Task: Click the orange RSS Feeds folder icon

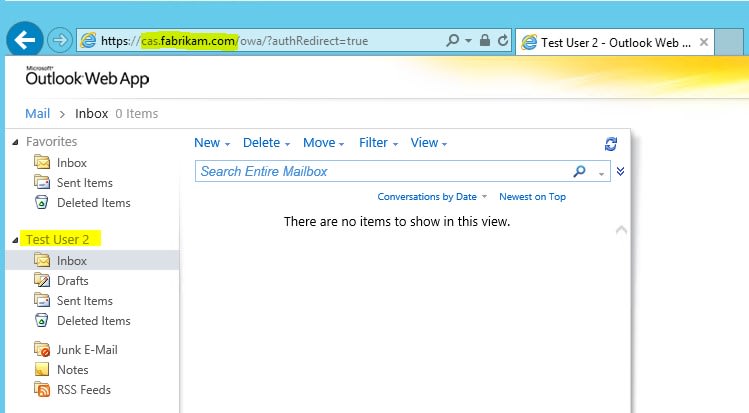Action: [42, 390]
